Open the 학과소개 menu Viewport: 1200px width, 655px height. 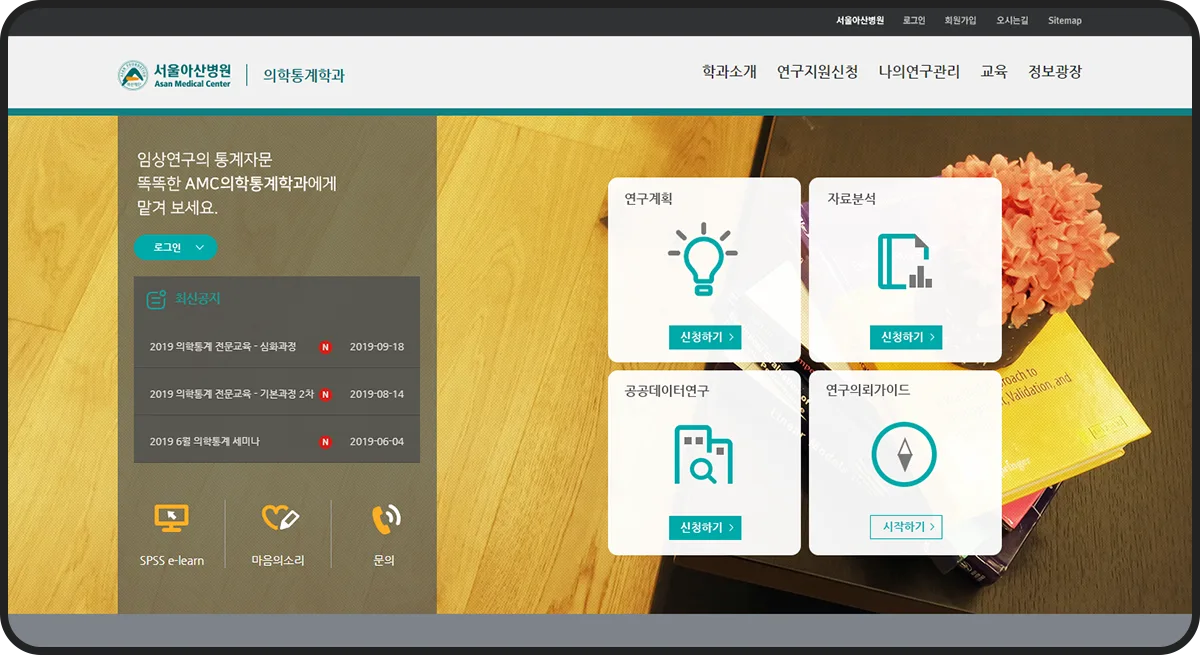[x=728, y=71]
